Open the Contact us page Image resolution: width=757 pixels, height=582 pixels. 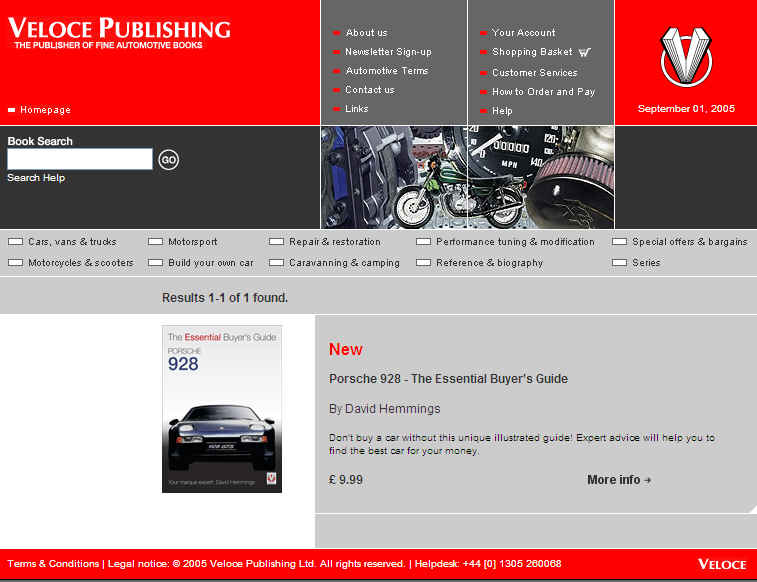[370, 90]
